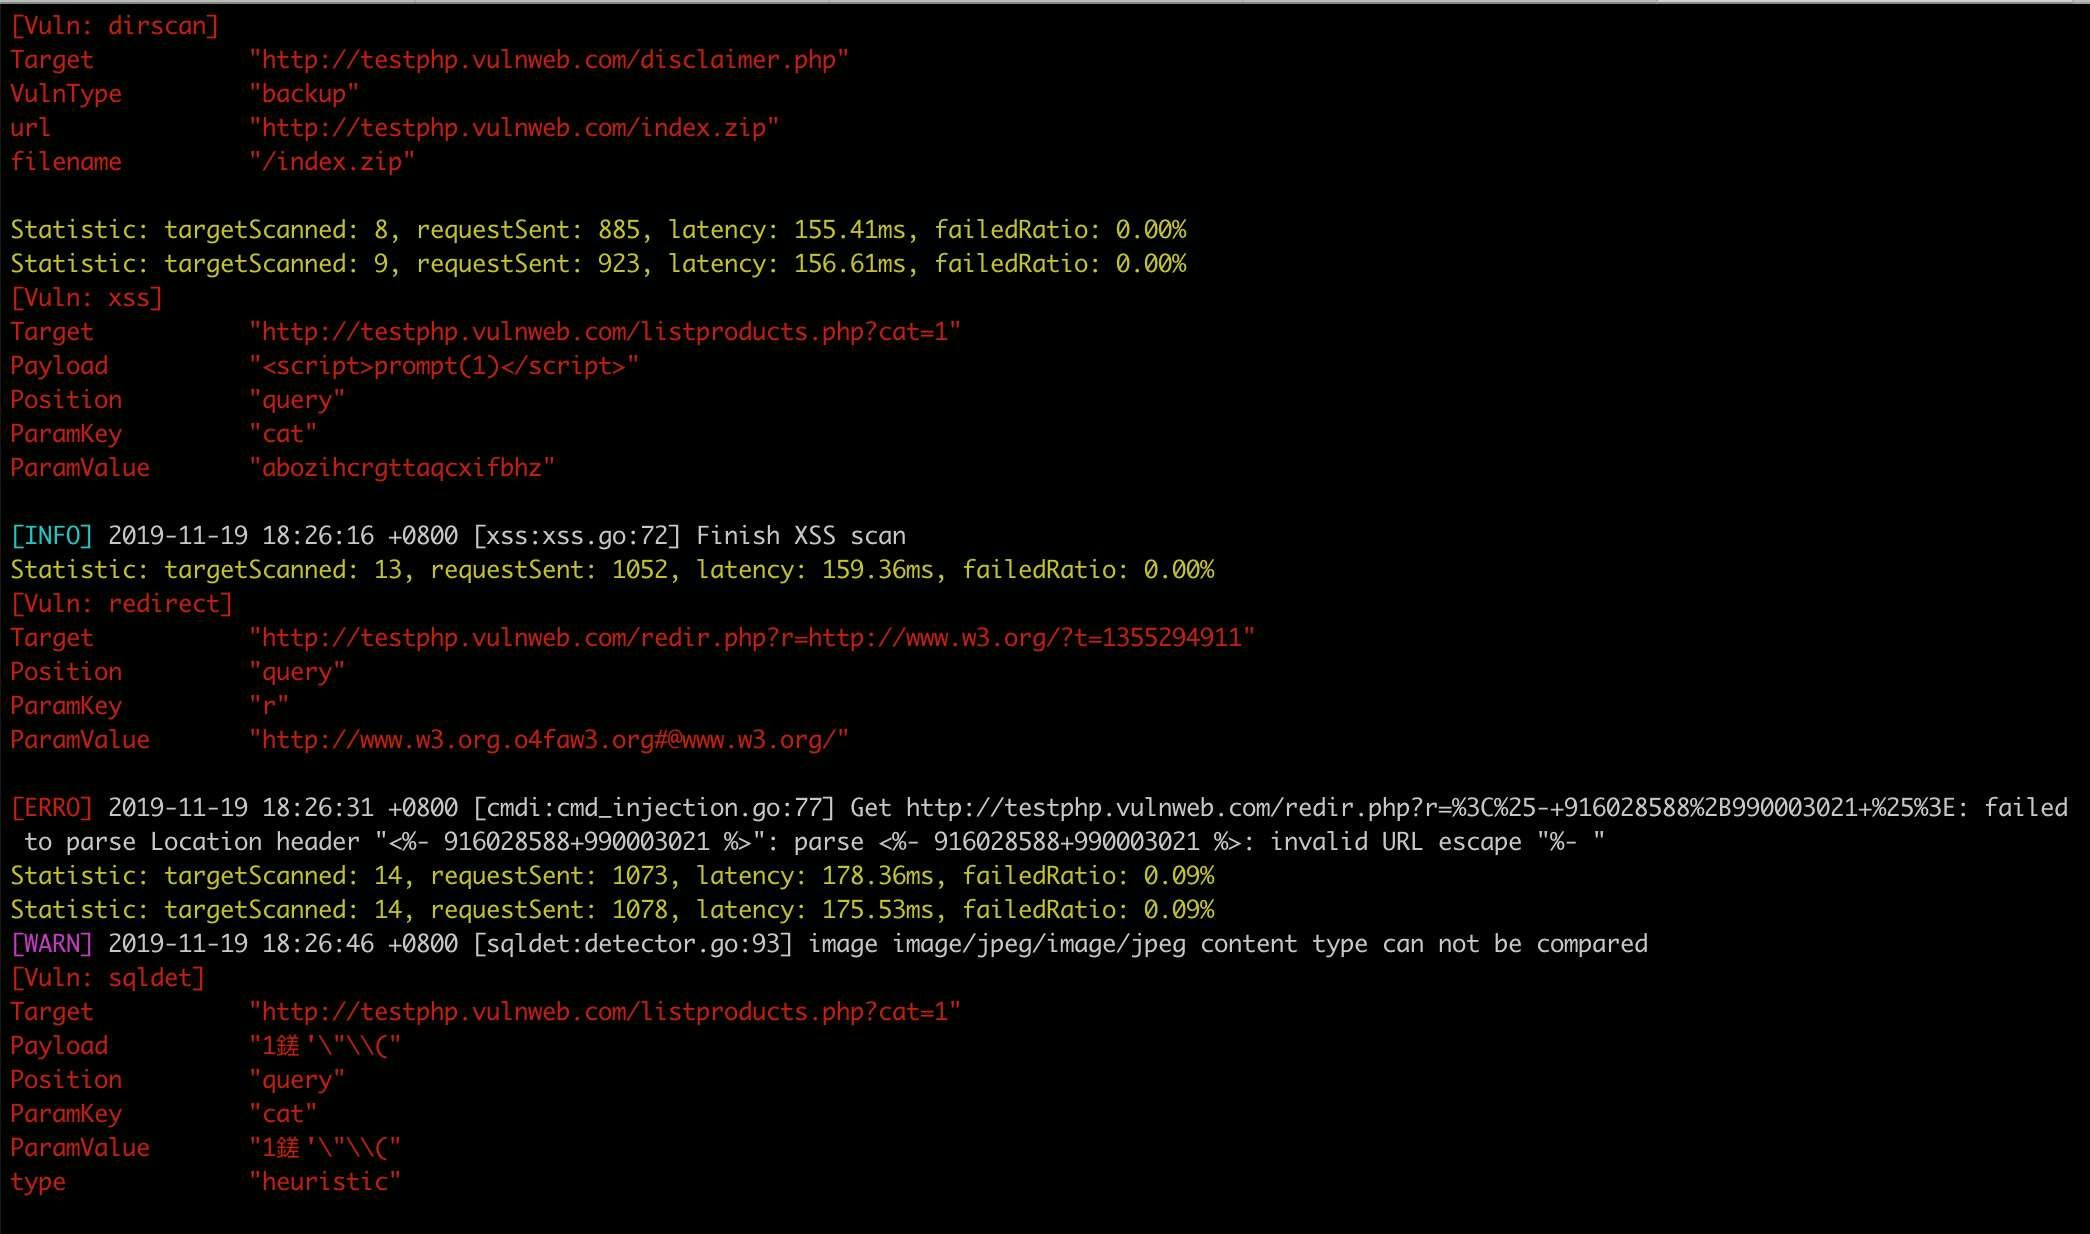
Task: Click the red [ERRO] tag
Action: click(51, 808)
